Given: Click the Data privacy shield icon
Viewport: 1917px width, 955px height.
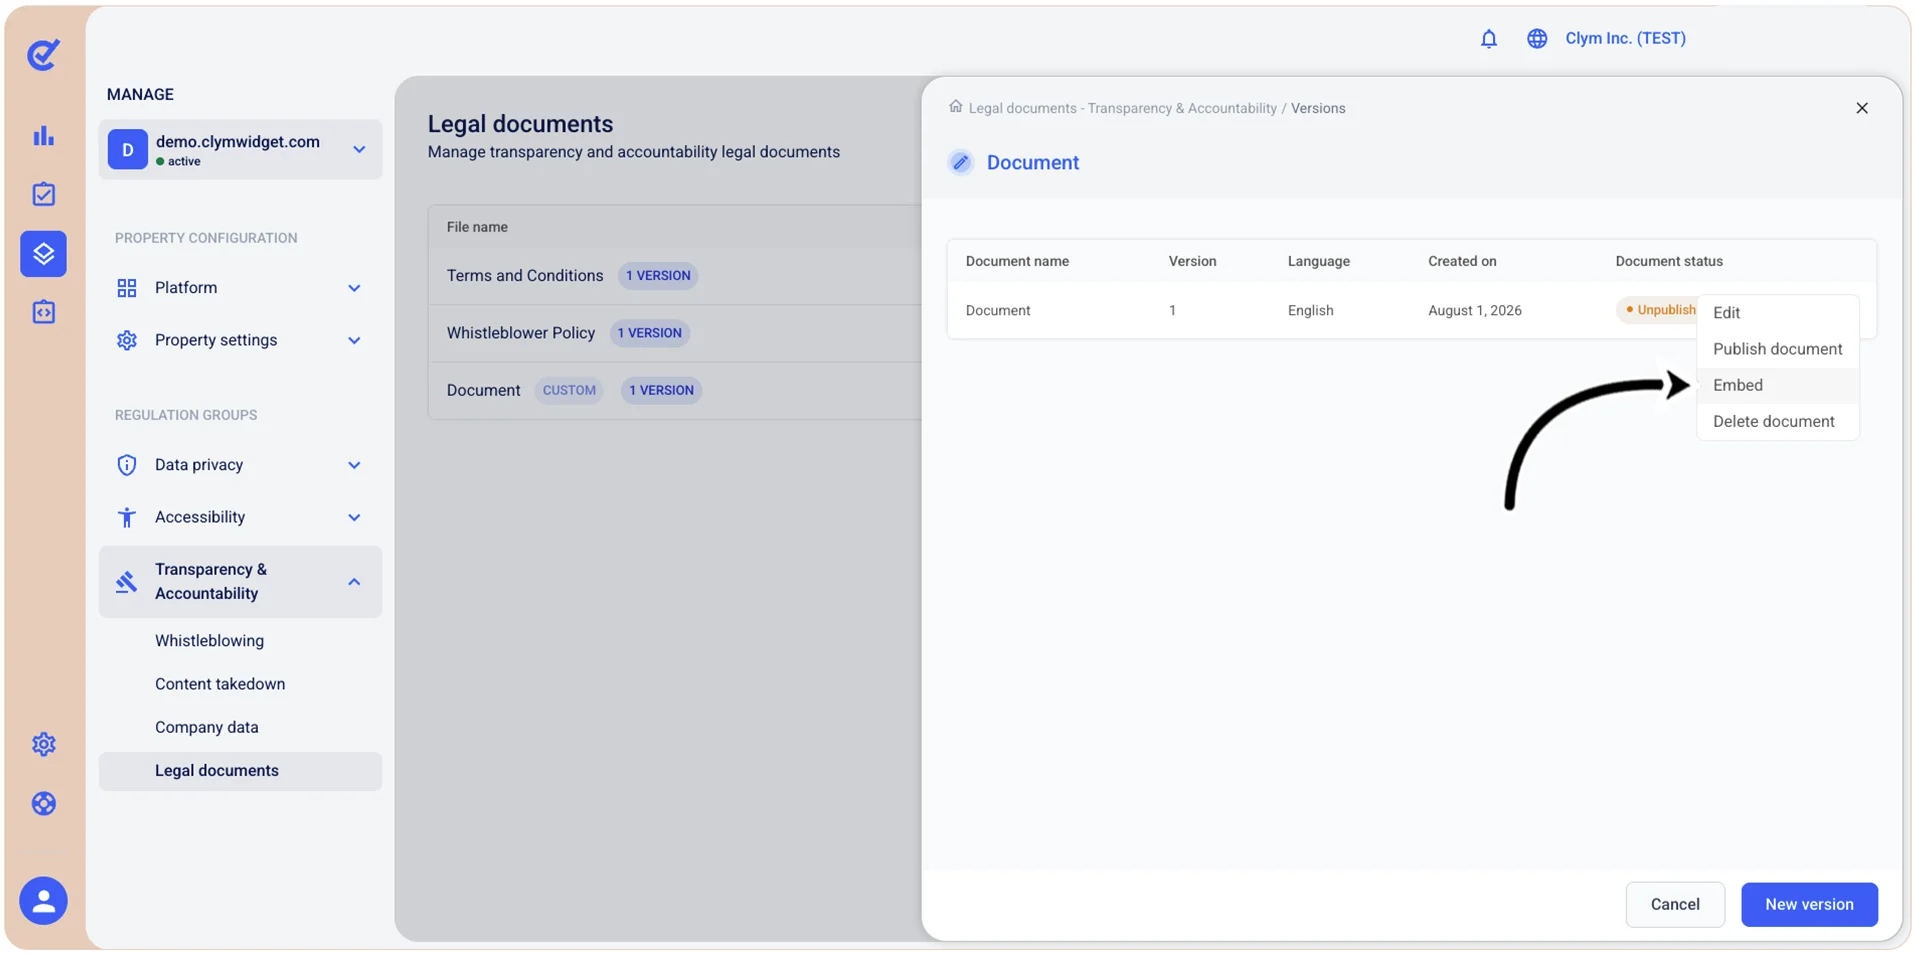Looking at the screenshot, I should 127,465.
